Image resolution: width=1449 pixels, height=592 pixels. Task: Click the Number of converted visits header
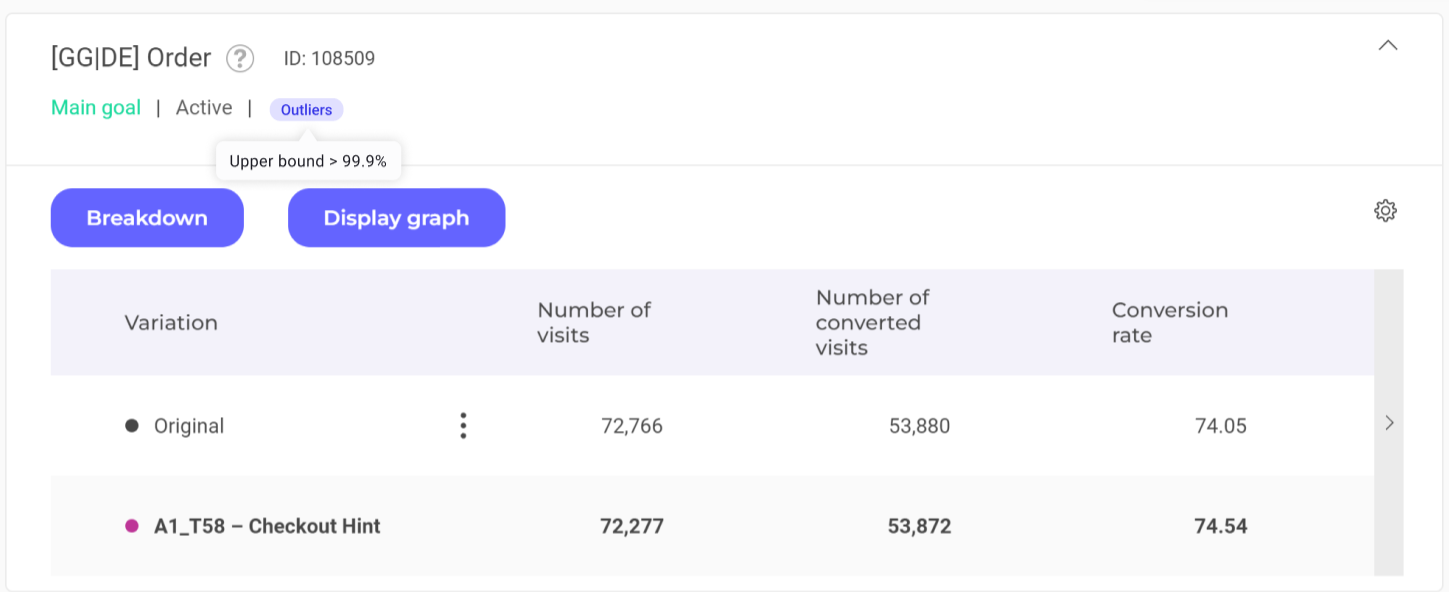872,323
